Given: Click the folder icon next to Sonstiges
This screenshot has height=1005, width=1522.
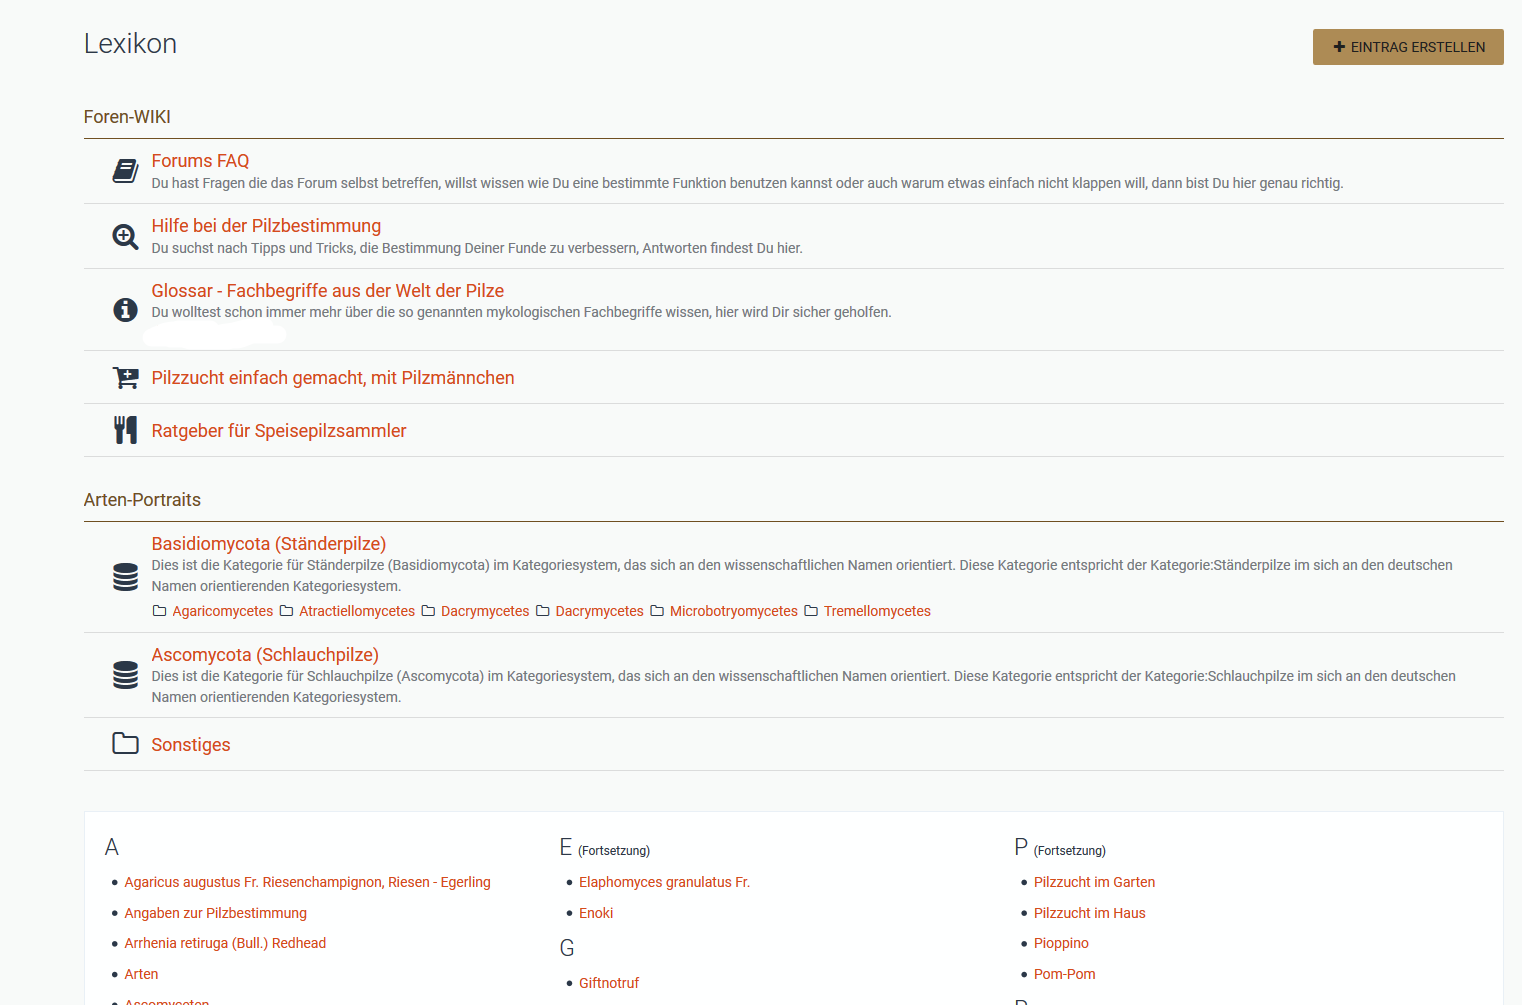Looking at the screenshot, I should (125, 744).
